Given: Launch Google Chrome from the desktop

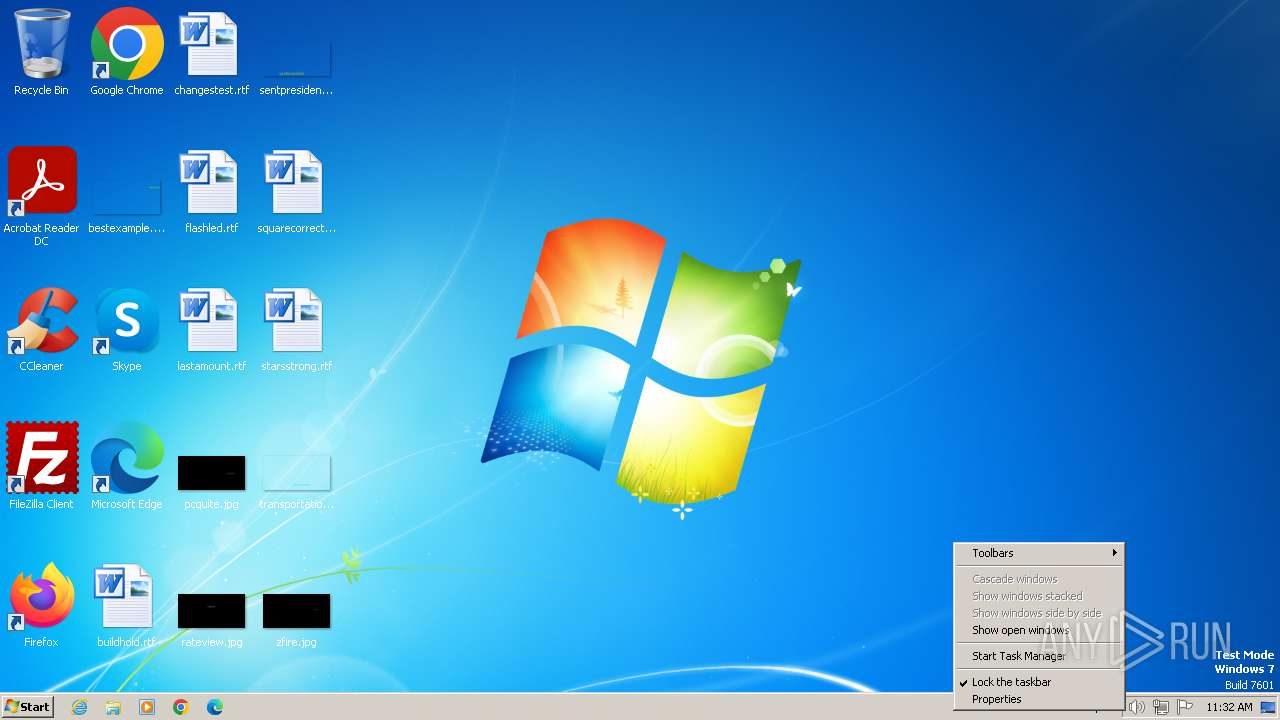Looking at the screenshot, I should tap(127, 53).
